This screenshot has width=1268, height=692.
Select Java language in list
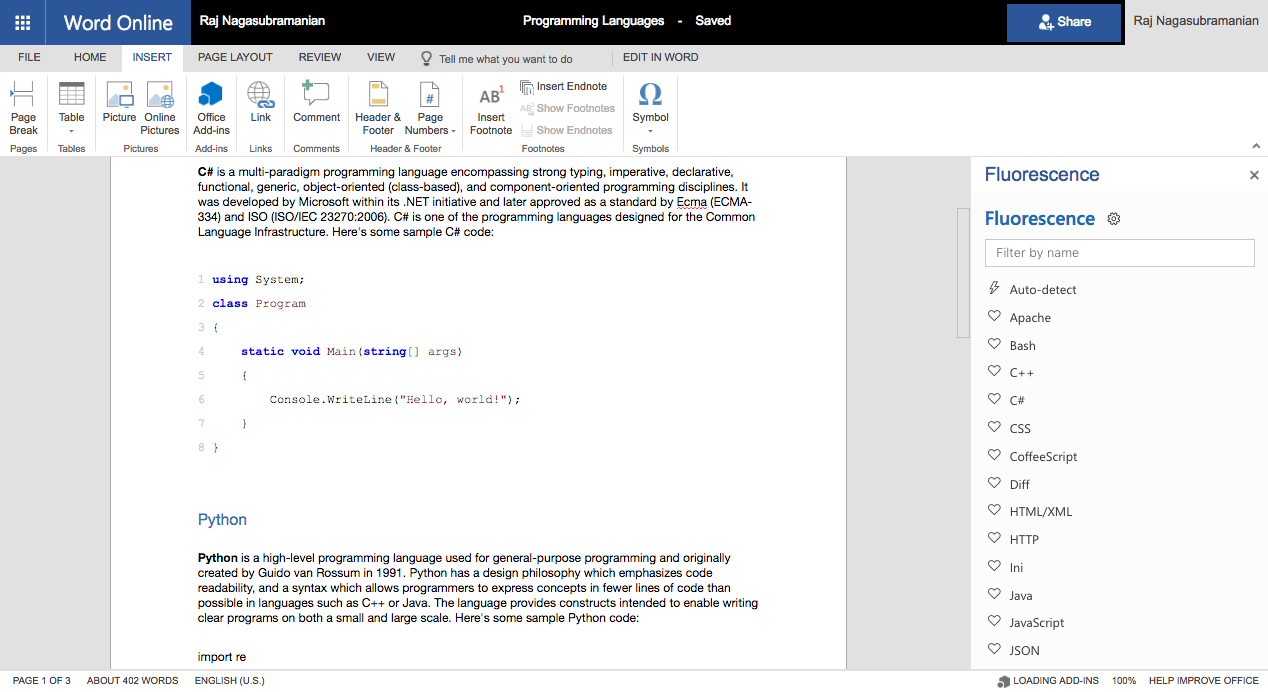[1021, 595]
